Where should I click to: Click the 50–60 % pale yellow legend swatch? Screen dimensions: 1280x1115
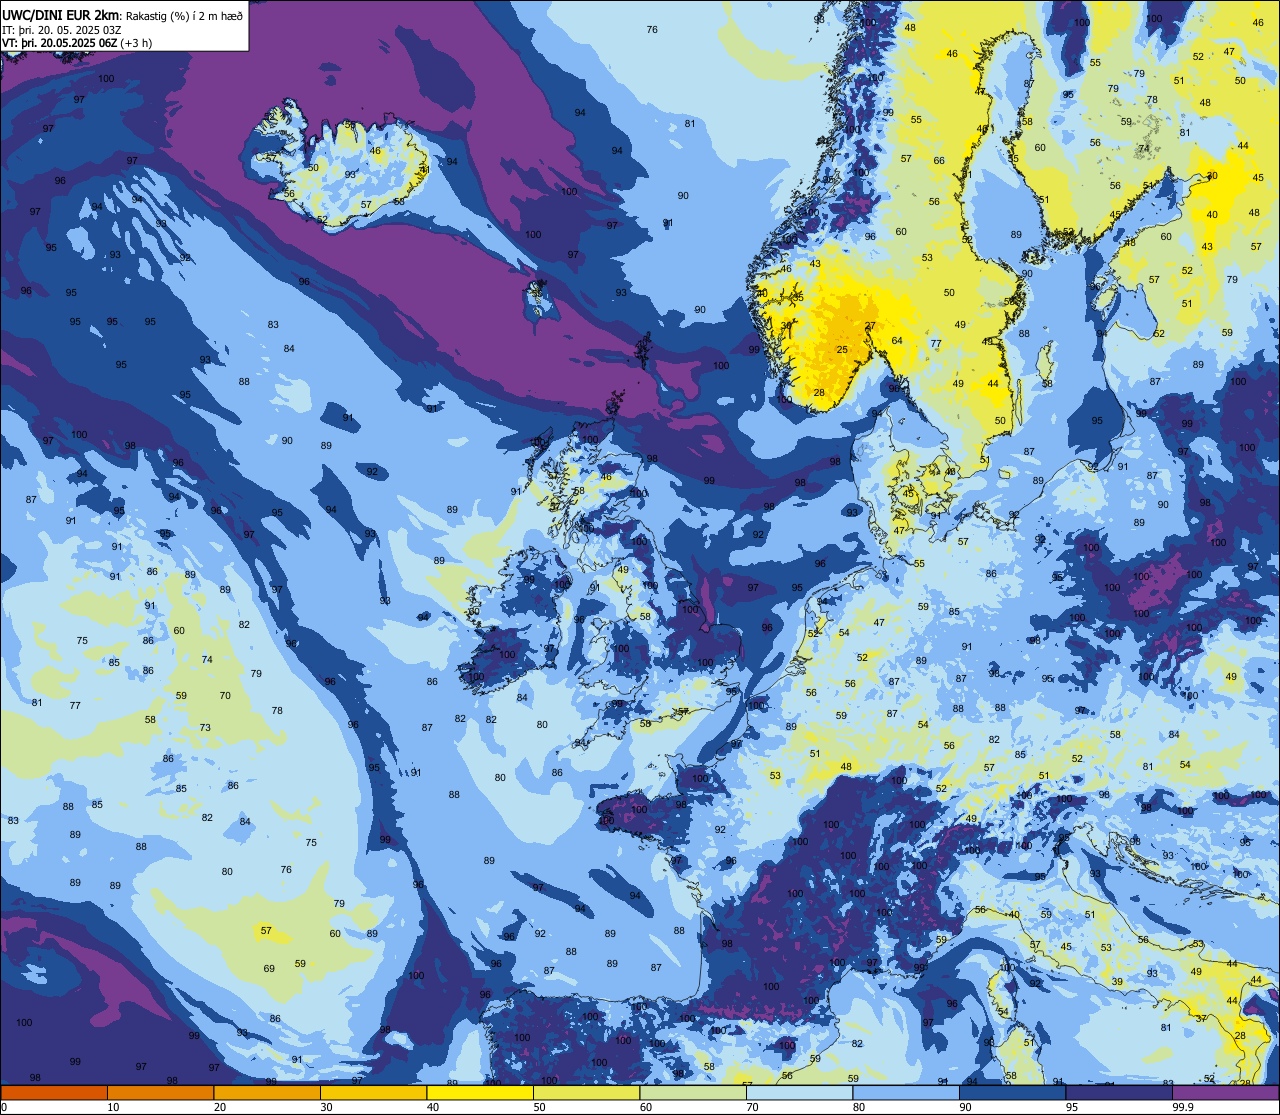pyautogui.click(x=586, y=1092)
